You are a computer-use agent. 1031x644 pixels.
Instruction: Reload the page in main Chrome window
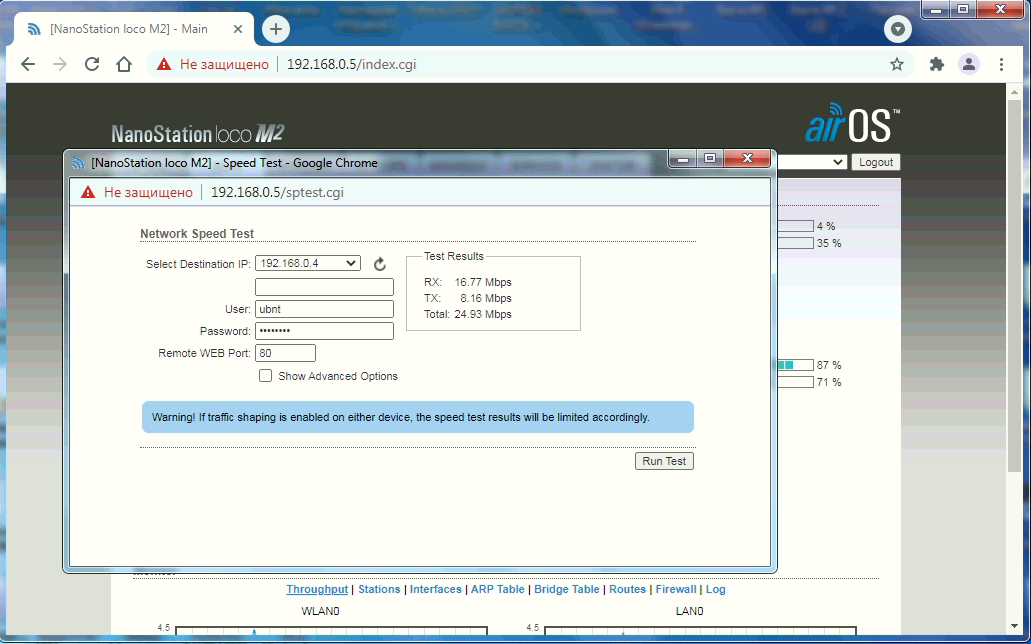(92, 64)
